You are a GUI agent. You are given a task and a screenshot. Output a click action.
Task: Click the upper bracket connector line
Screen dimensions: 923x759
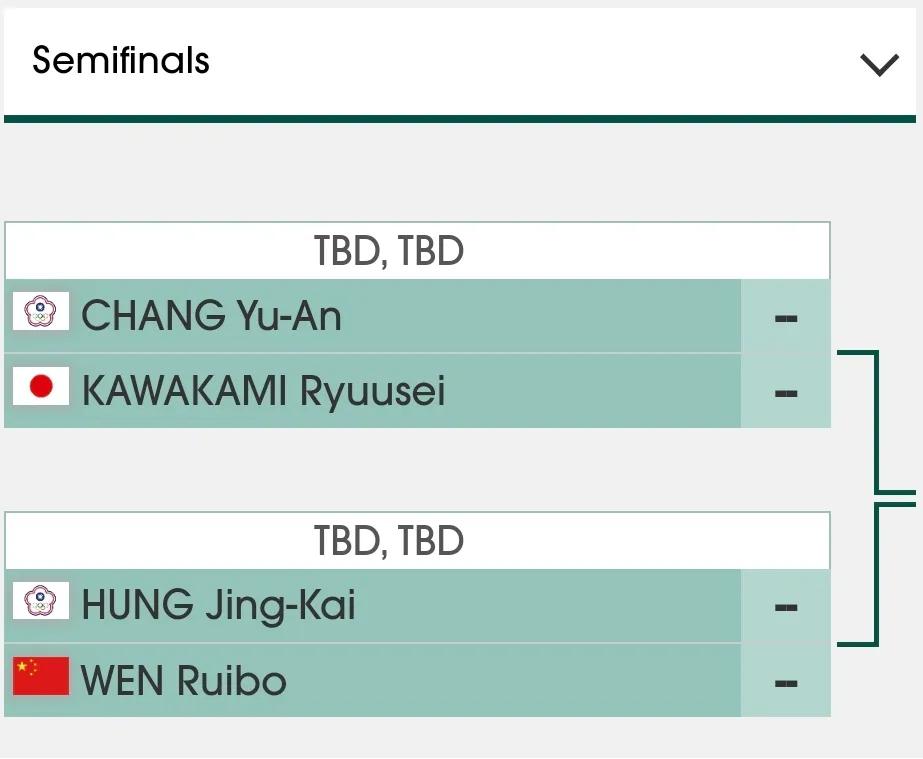(876, 422)
